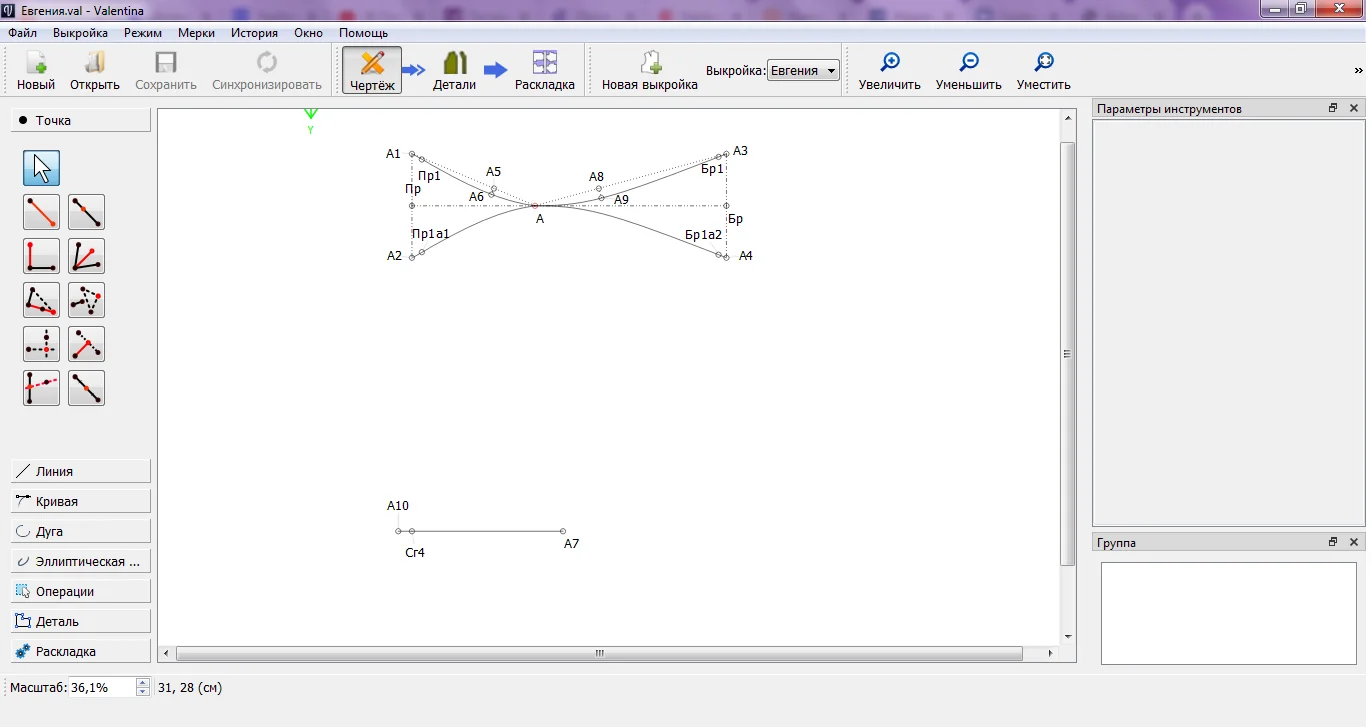The width and height of the screenshot is (1372, 727).
Task: Expand the Кривая tool section
Action: [x=81, y=501]
